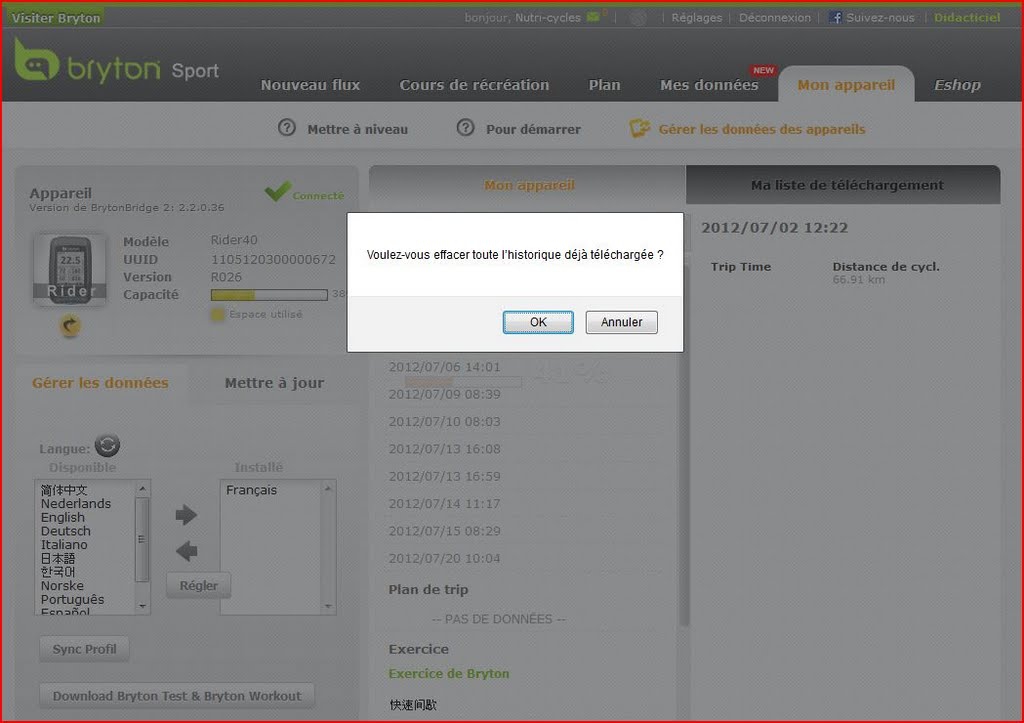The height and width of the screenshot is (723, 1024).
Task: Select English in the Disponible list
Action: (x=63, y=517)
